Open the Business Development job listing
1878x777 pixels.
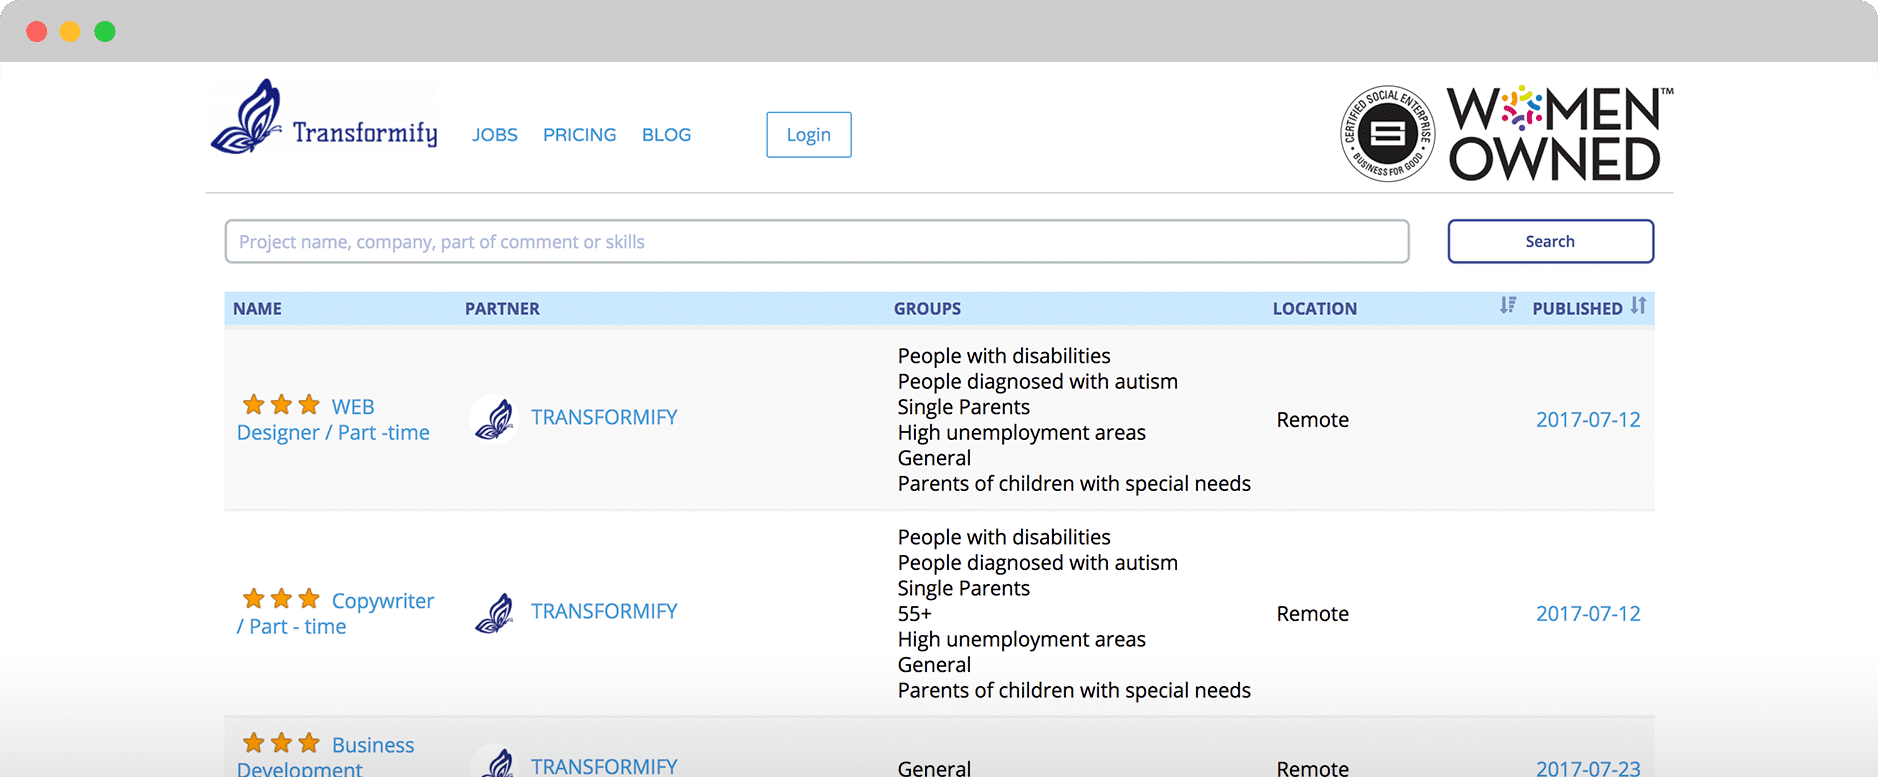click(372, 745)
